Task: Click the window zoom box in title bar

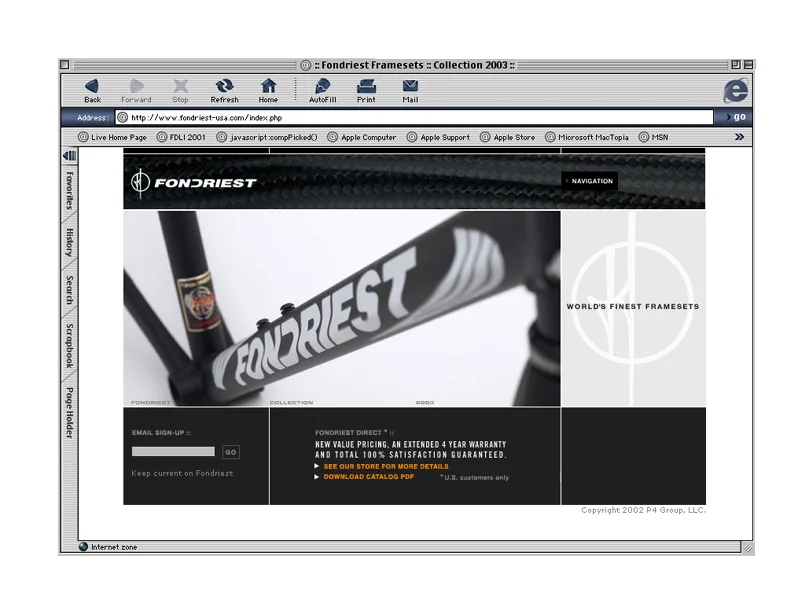Action: pos(736,65)
